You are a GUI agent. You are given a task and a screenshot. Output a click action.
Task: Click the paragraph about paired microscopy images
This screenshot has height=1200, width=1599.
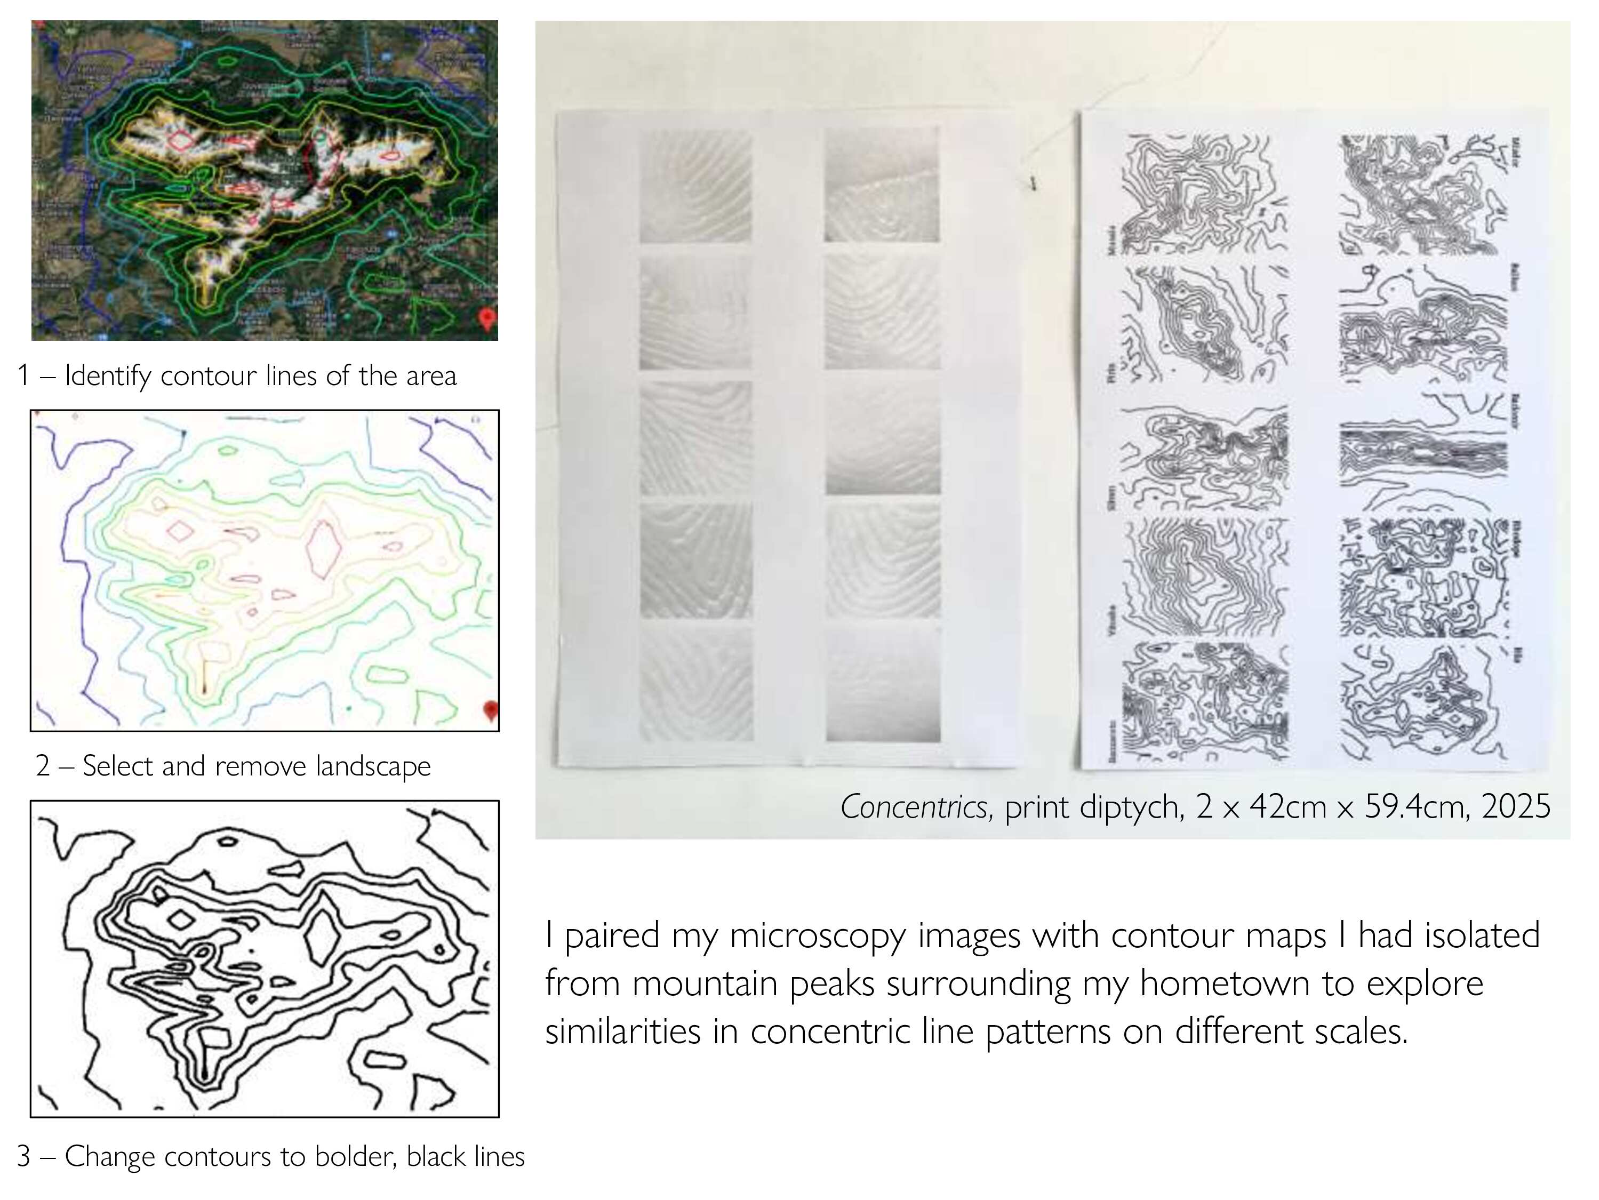(x=1042, y=983)
